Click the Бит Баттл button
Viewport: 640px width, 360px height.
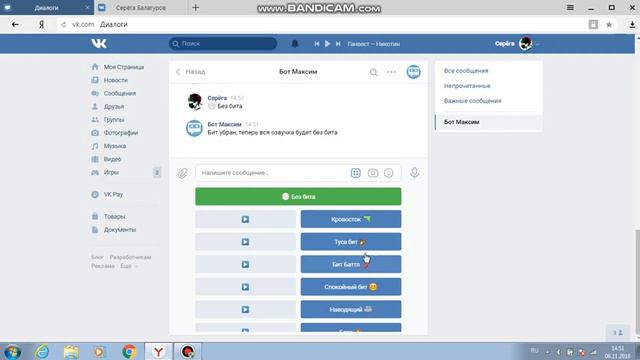click(x=351, y=264)
